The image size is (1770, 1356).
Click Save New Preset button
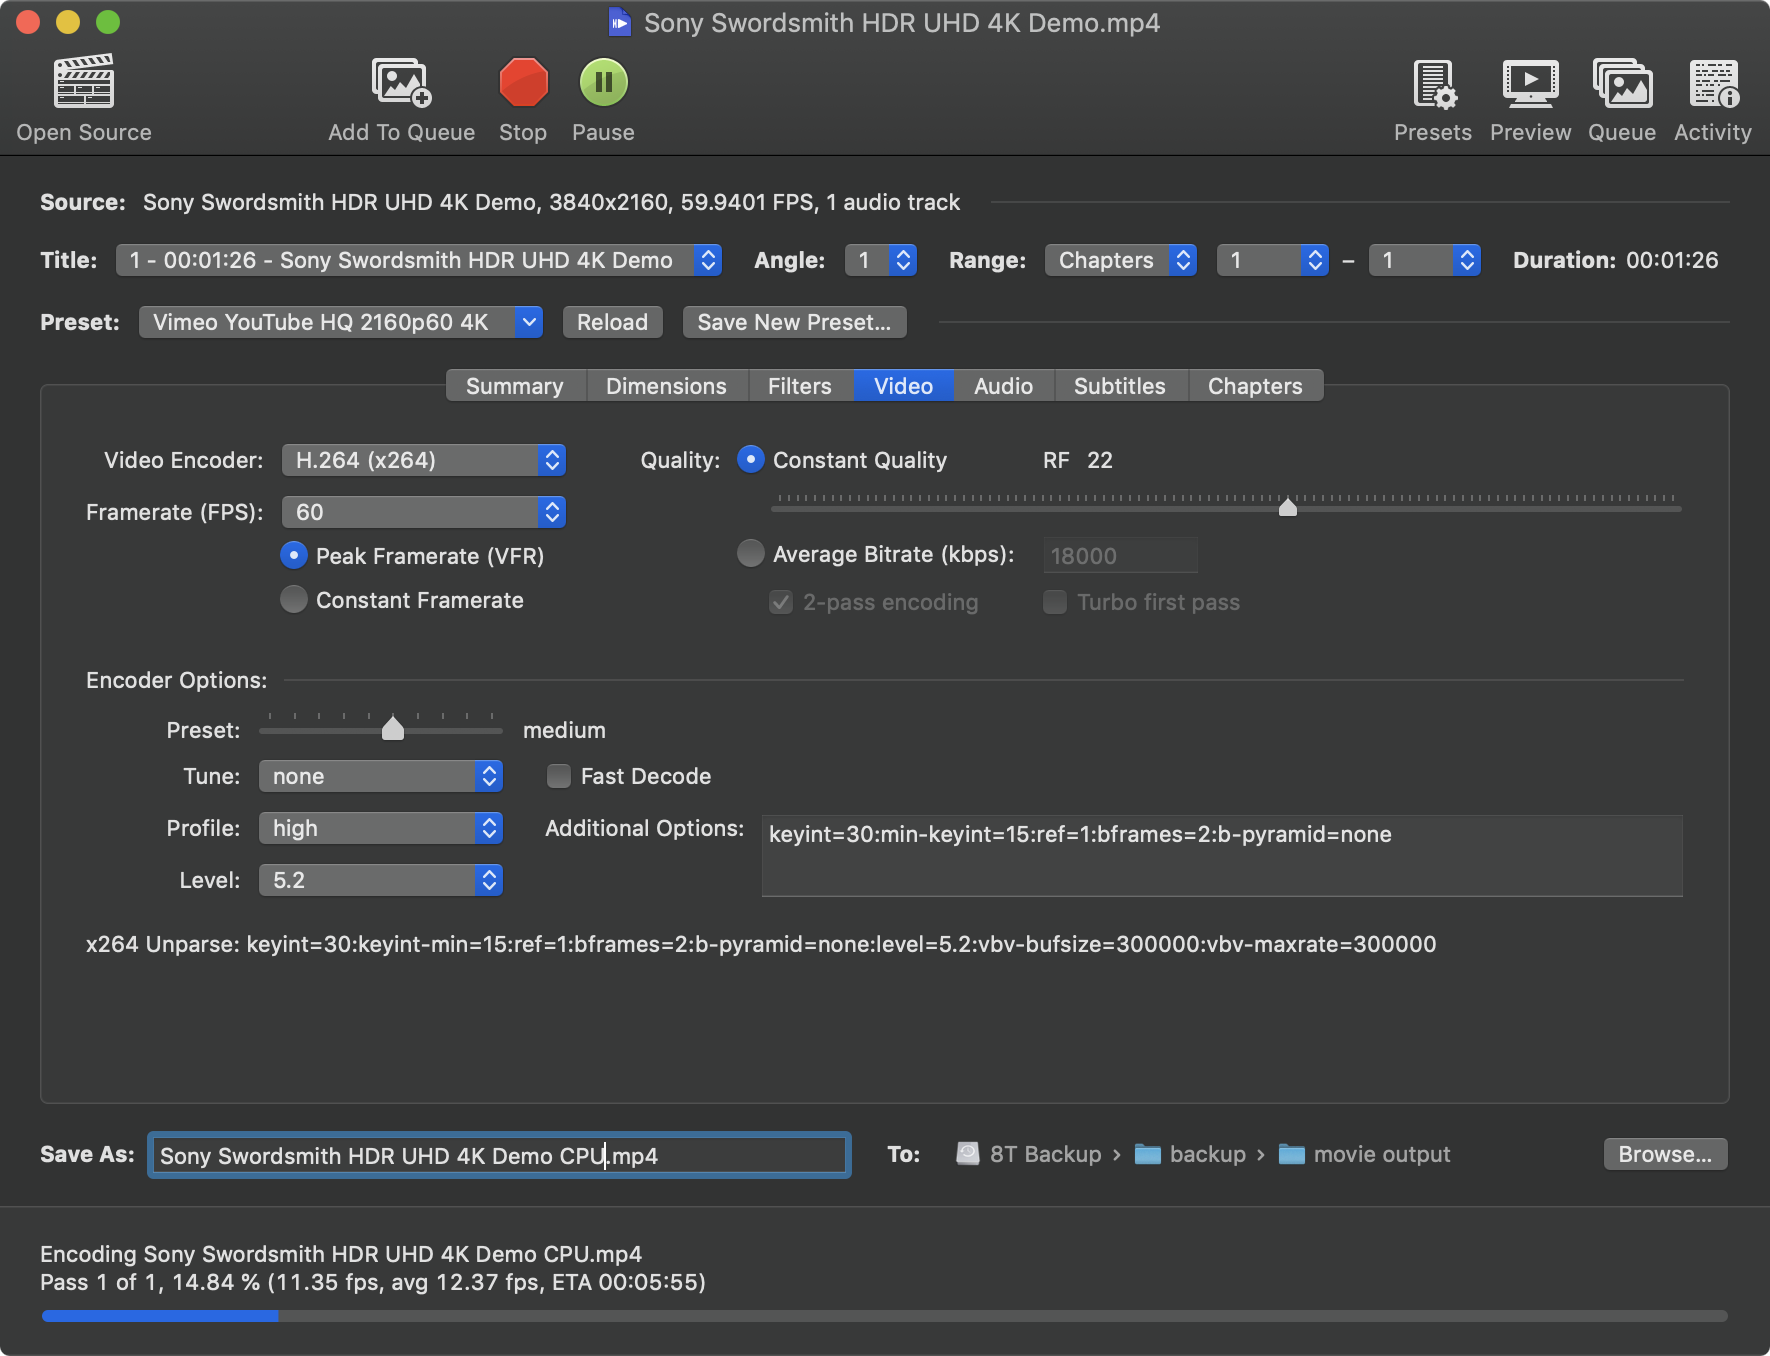point(794,322)
